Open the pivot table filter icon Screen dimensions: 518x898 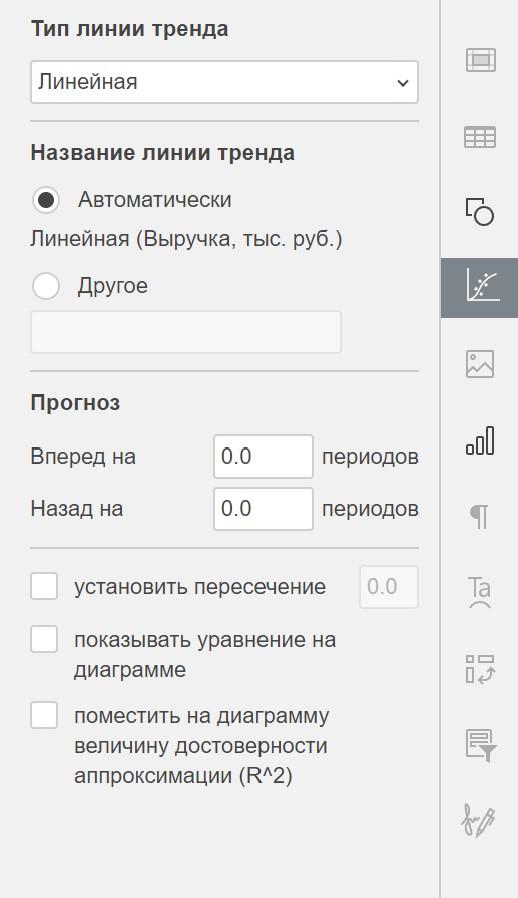(x=480, y=745)
